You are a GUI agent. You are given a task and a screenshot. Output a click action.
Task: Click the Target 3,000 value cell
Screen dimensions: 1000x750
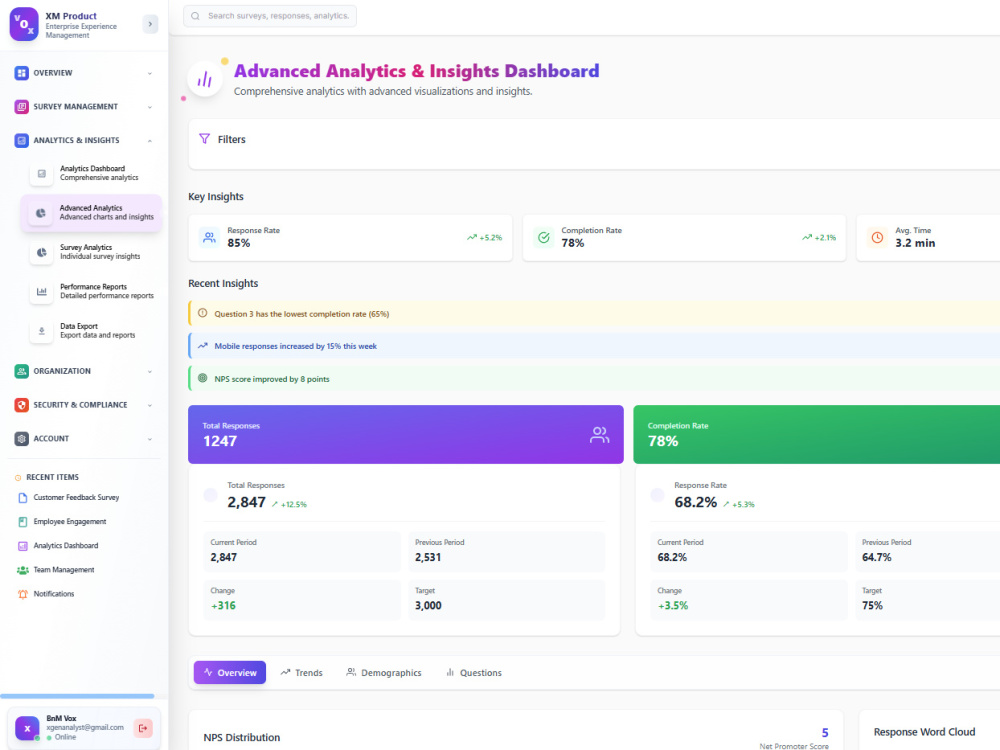point(506,599)
